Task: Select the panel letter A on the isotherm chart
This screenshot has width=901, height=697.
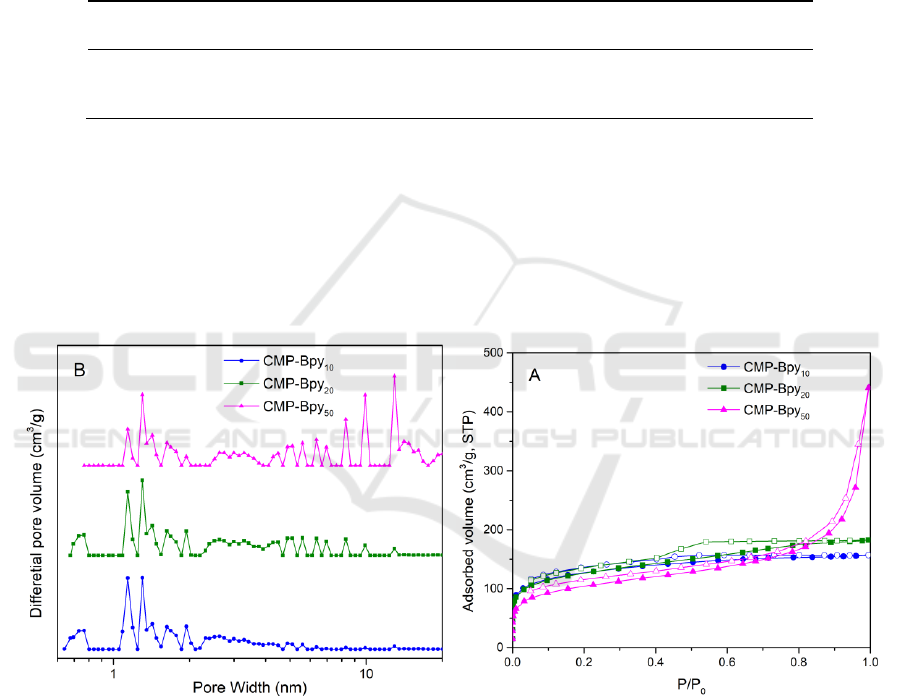Action: 534,379
